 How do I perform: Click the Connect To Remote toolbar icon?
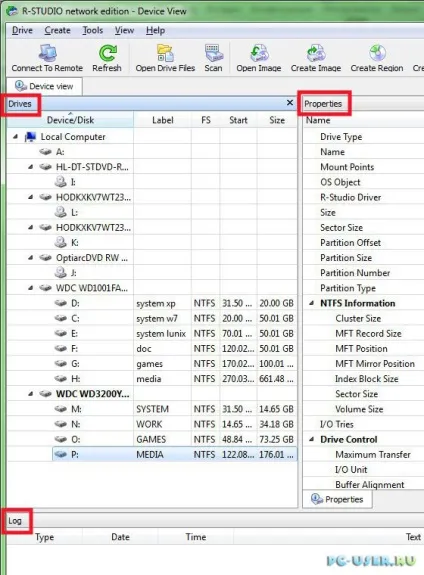[x=47, y=53]
